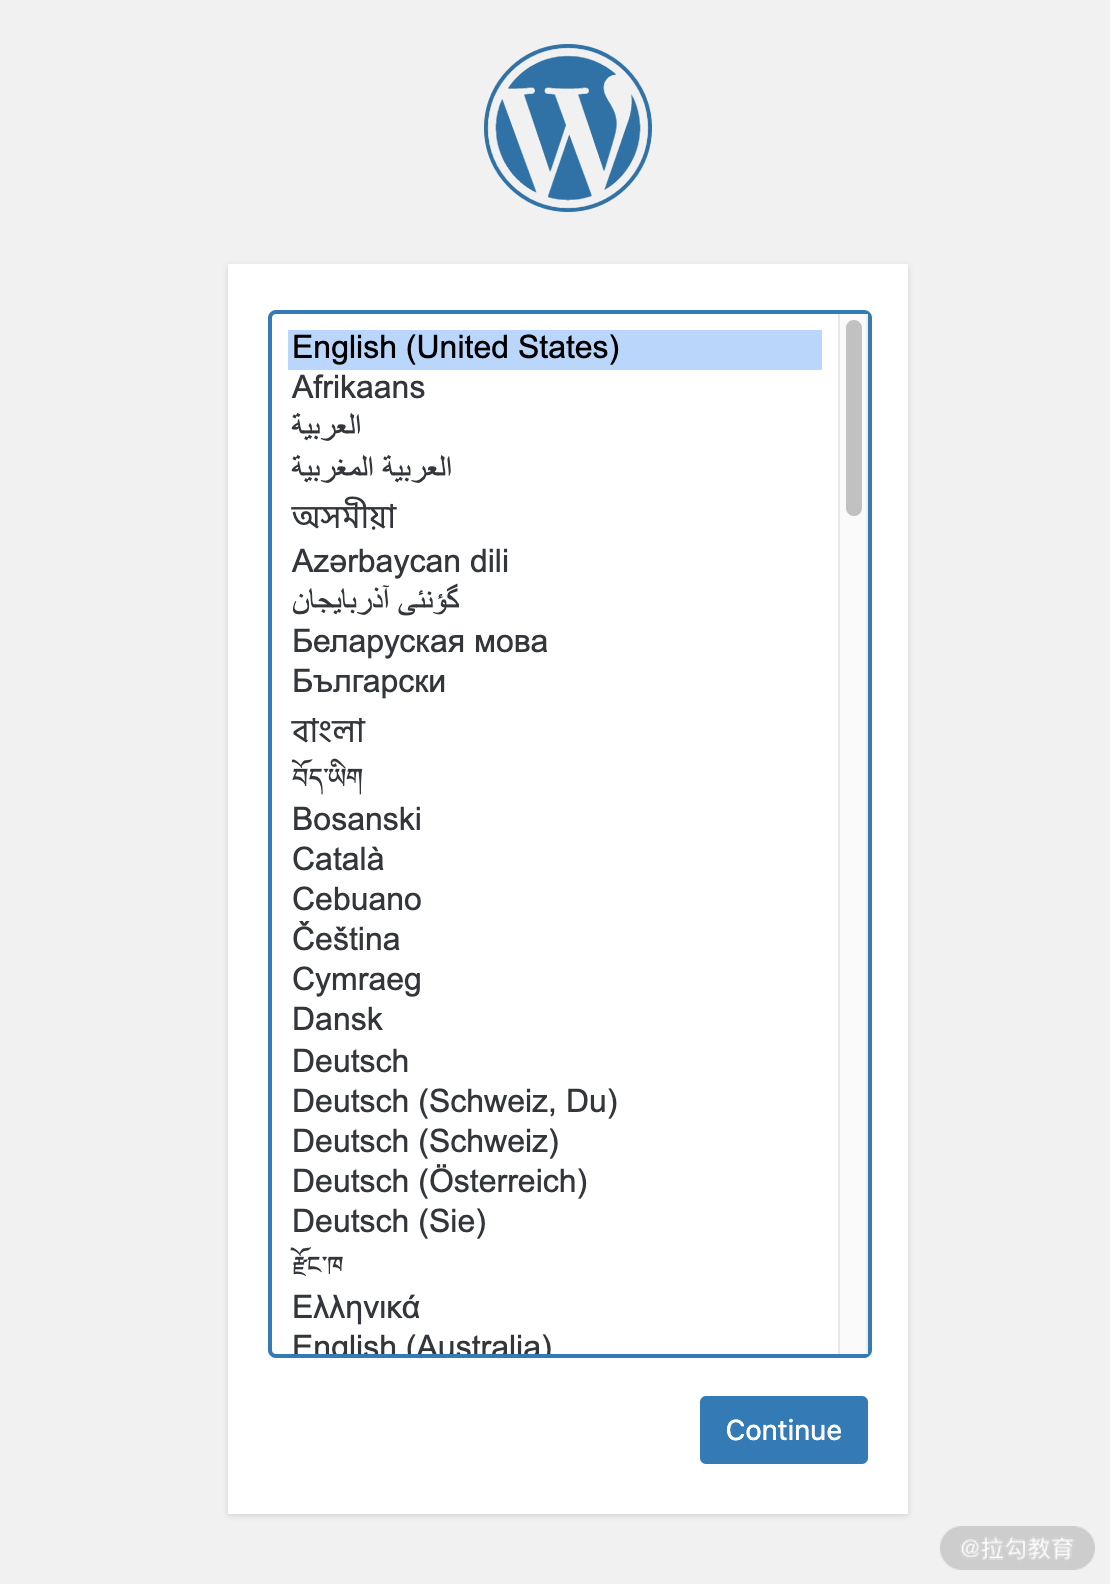Choose Afrikaans from the language list
The height and width of the screenshot is (1584, 1110).
(359, 388)
